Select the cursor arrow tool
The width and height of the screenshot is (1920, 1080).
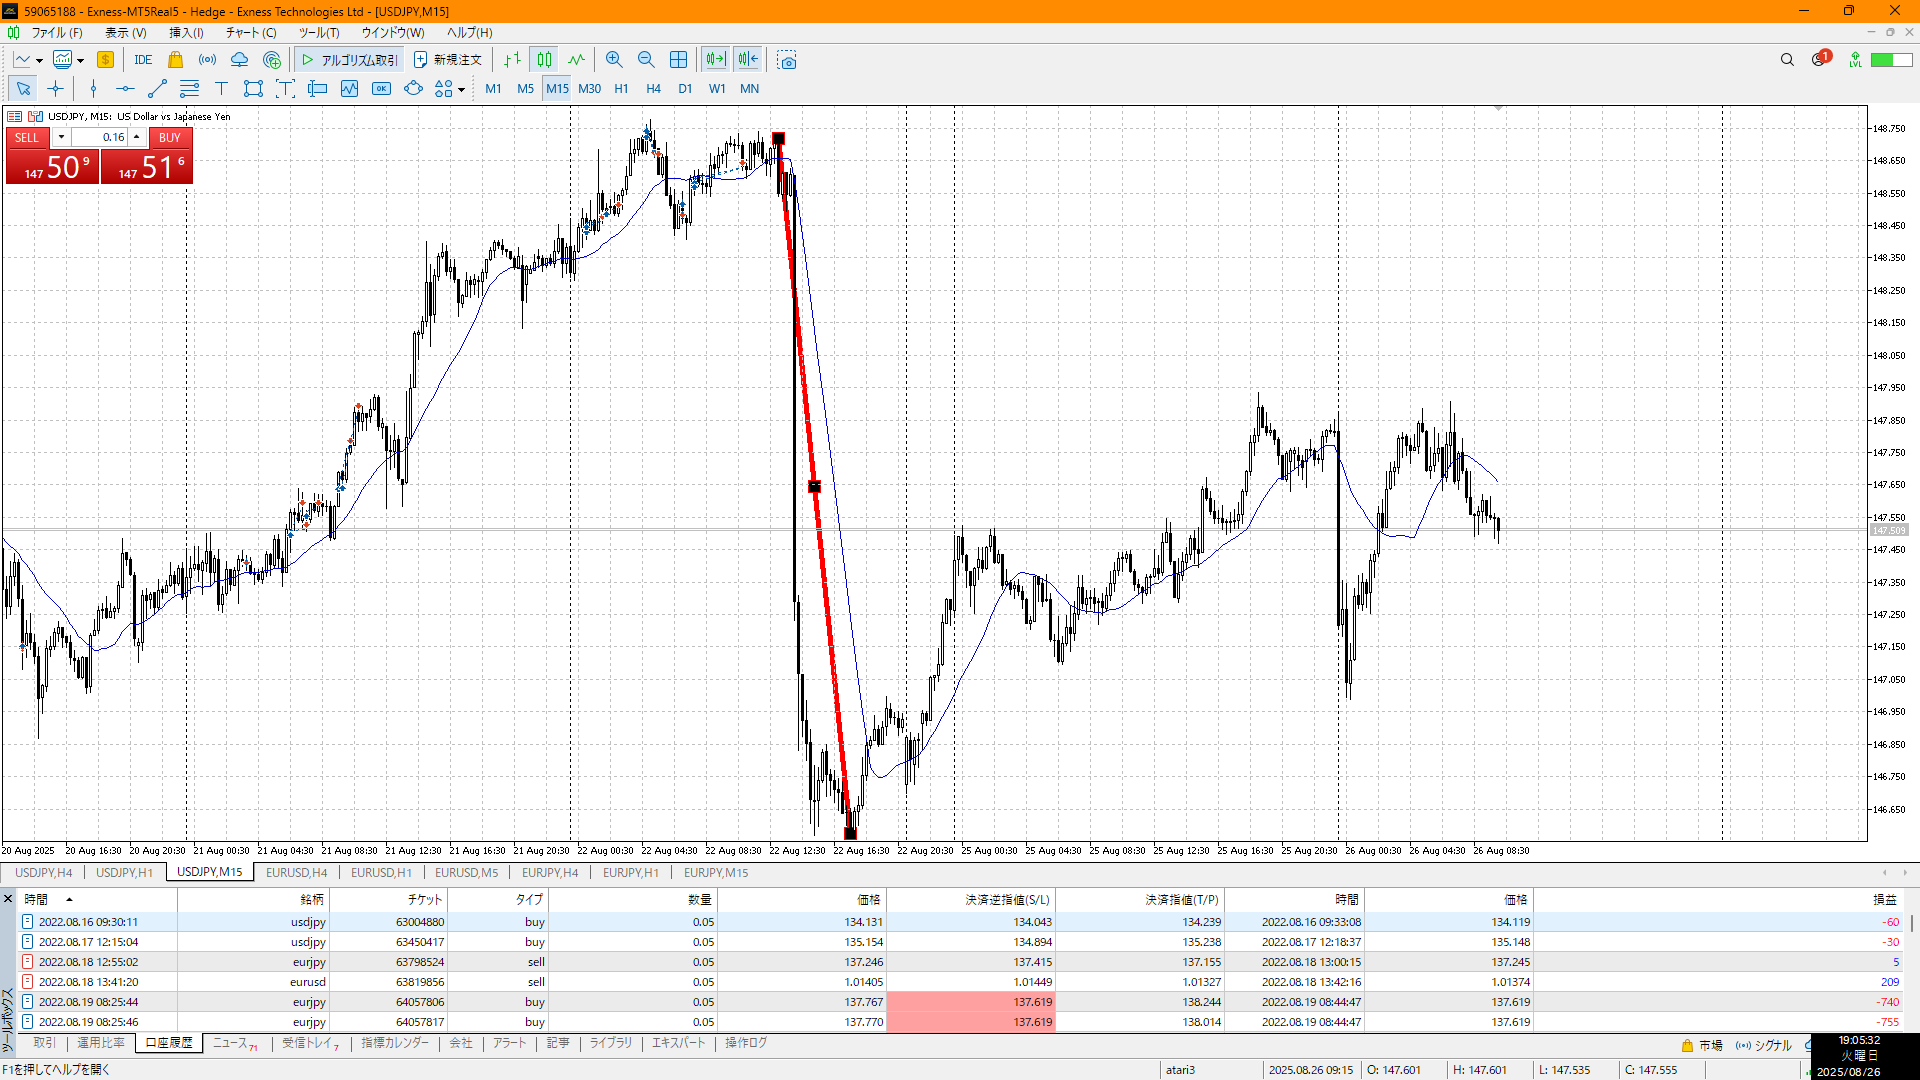pos(23,89)
